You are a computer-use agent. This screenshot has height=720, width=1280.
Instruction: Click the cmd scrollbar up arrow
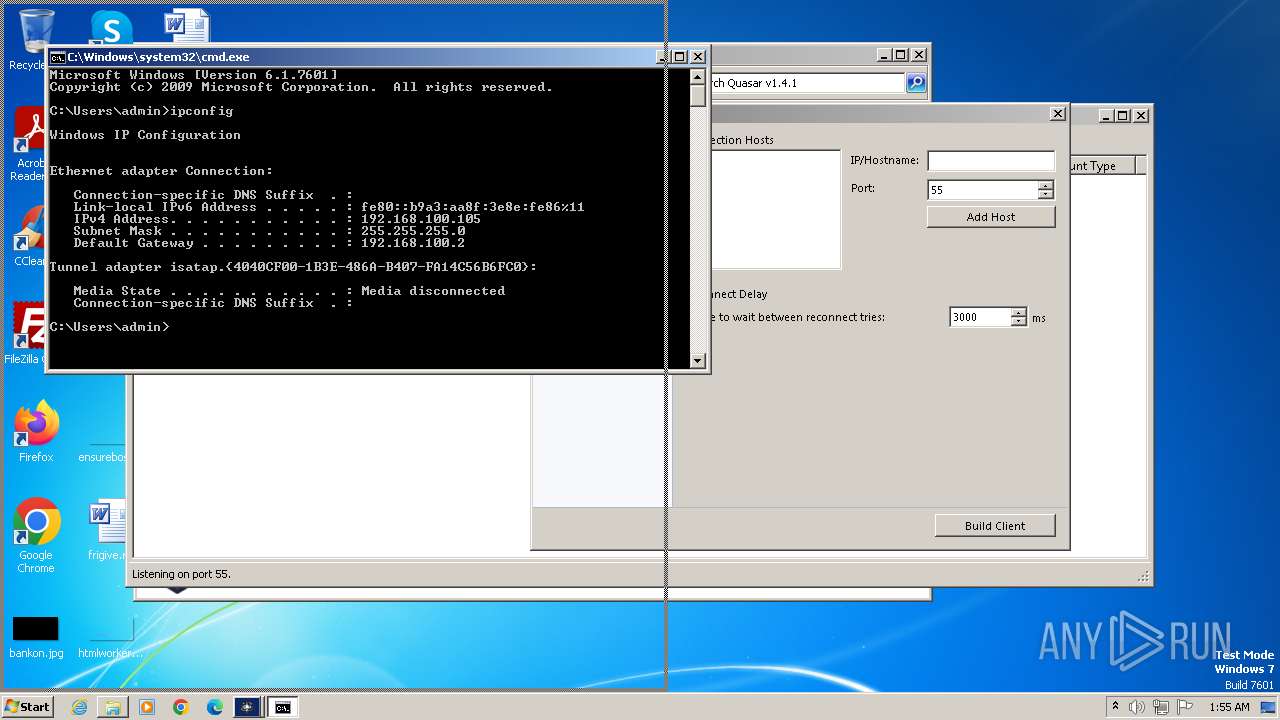click(x=697, y=76)
